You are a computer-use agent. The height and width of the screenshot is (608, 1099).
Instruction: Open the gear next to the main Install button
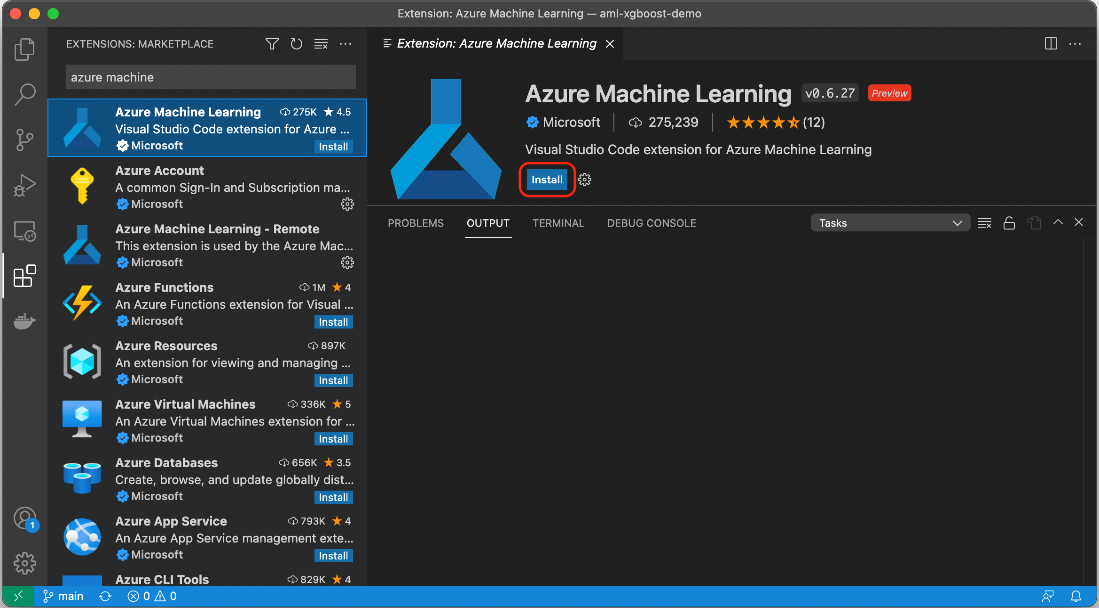pyautogui.click(x=585, y=180)
